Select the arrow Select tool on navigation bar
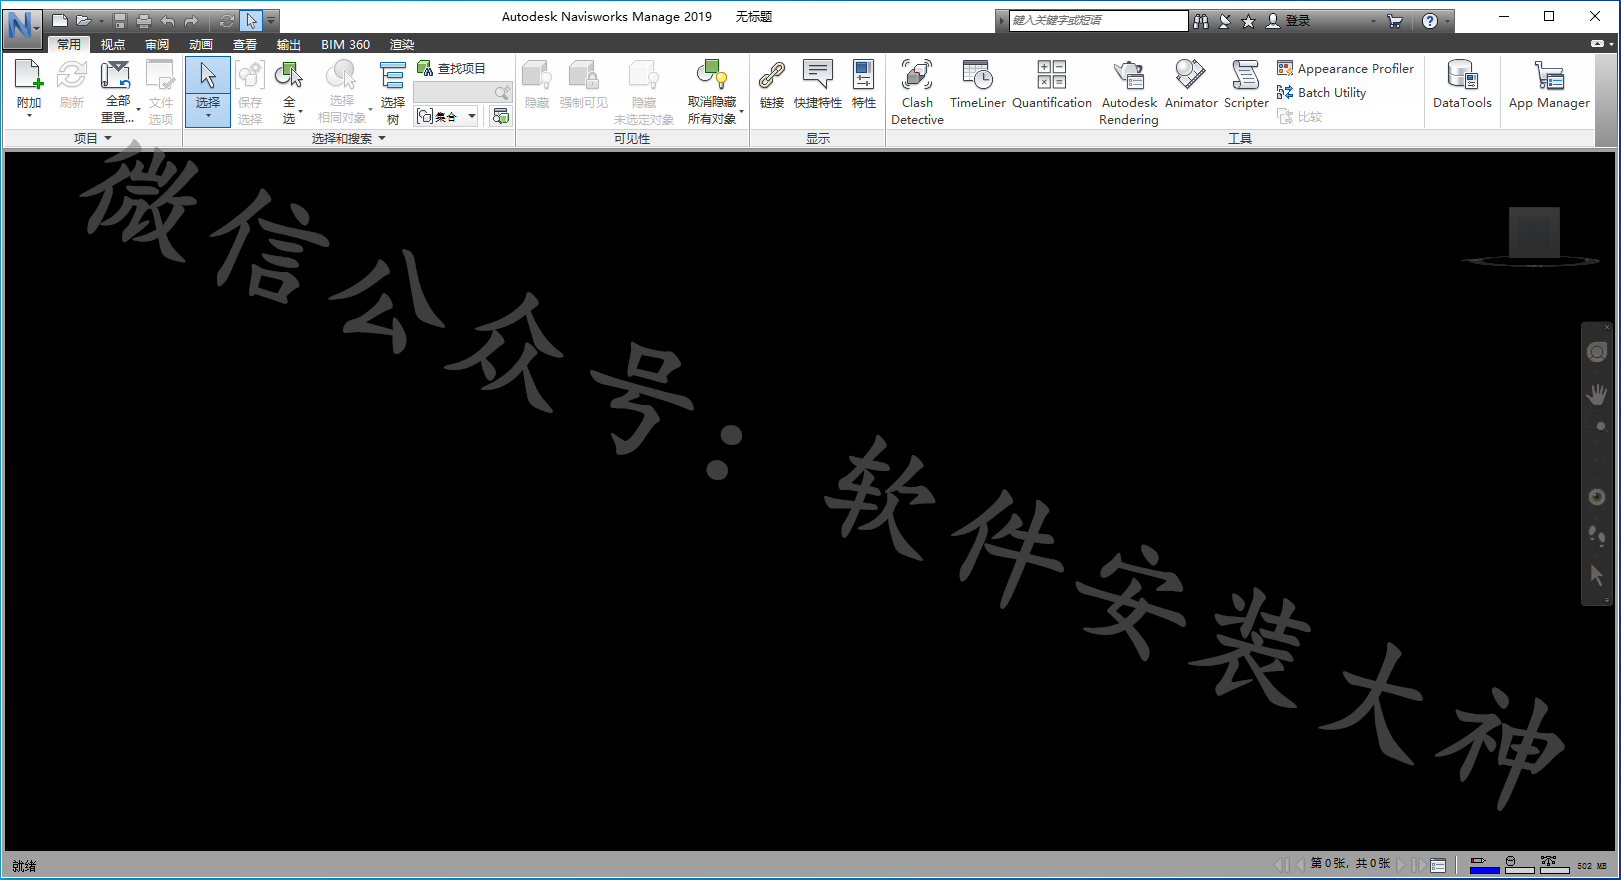Screen dimensions: 1621x880 pos(1597,575)
